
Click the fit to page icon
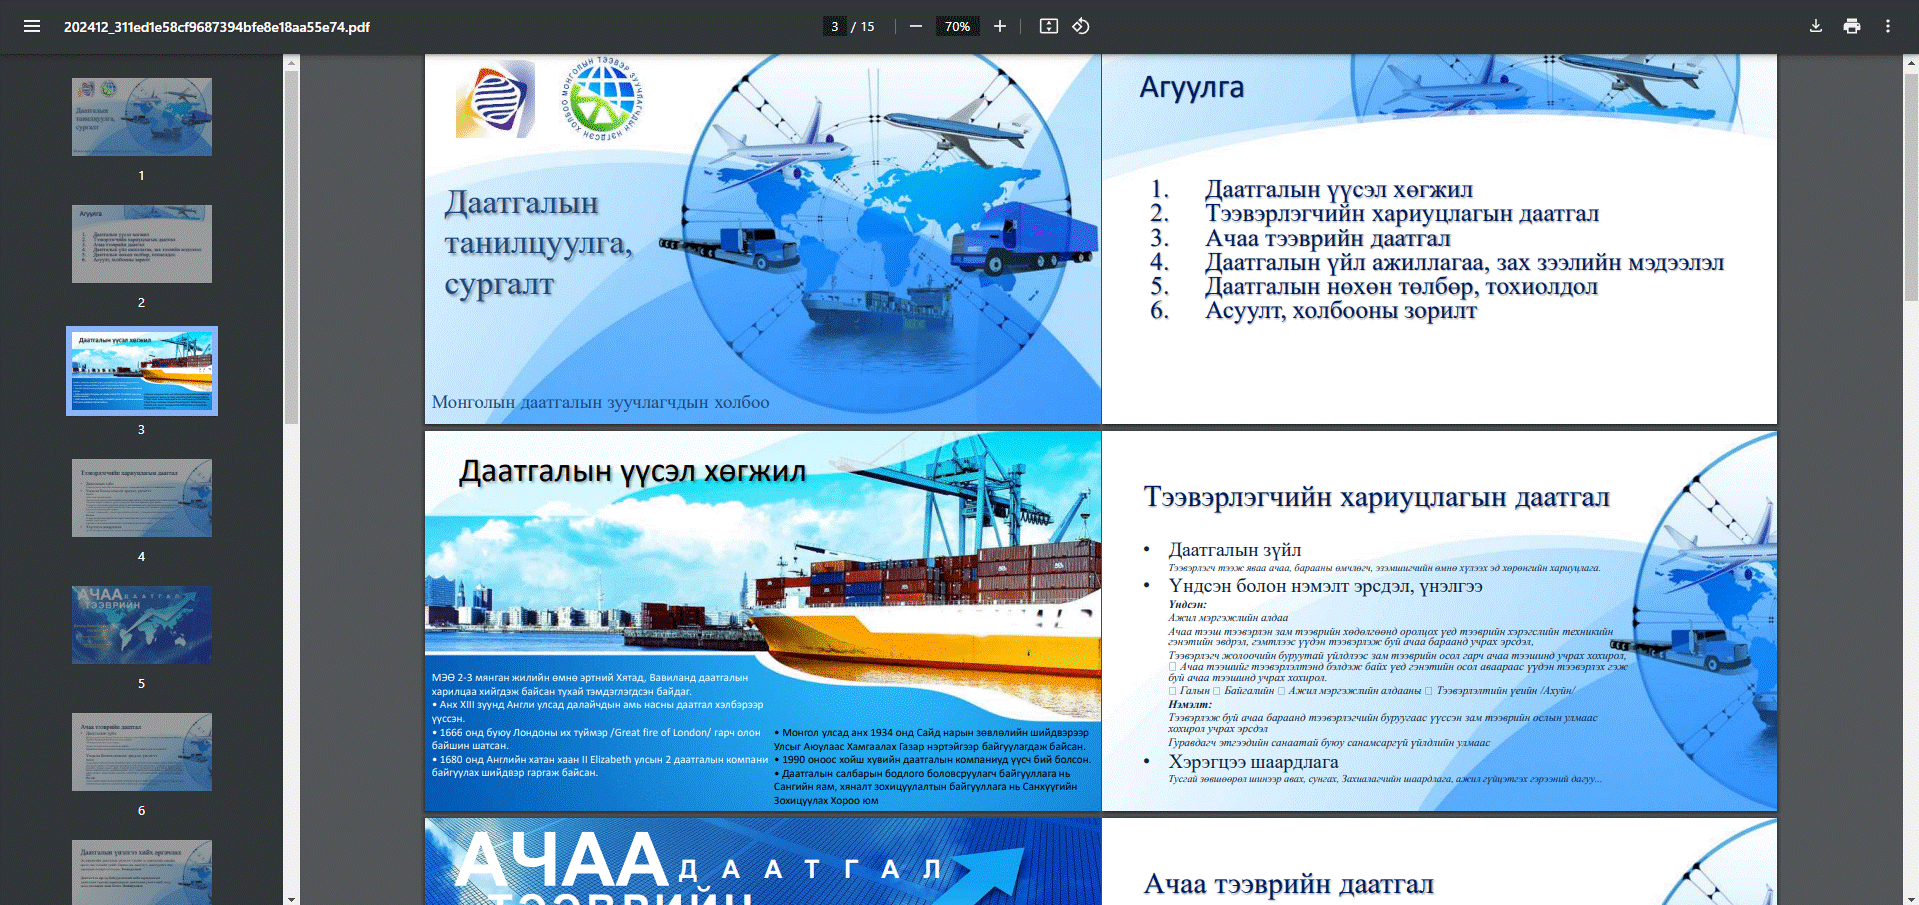pyautogui.click(x=1048, y=26)
